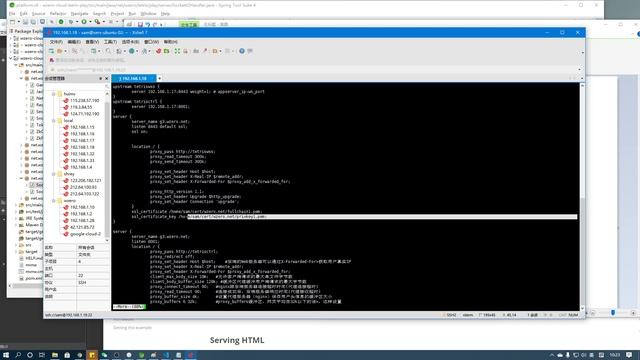The image size is (640, 360).
Task: Collapse the 'local' session folder
Action: (53, 121)
